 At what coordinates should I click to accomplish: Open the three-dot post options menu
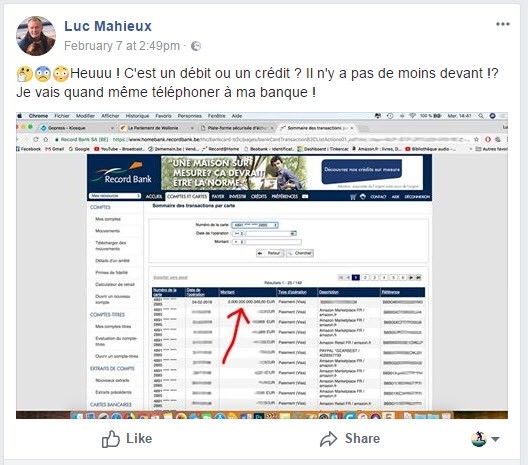(x=502, y=24)
